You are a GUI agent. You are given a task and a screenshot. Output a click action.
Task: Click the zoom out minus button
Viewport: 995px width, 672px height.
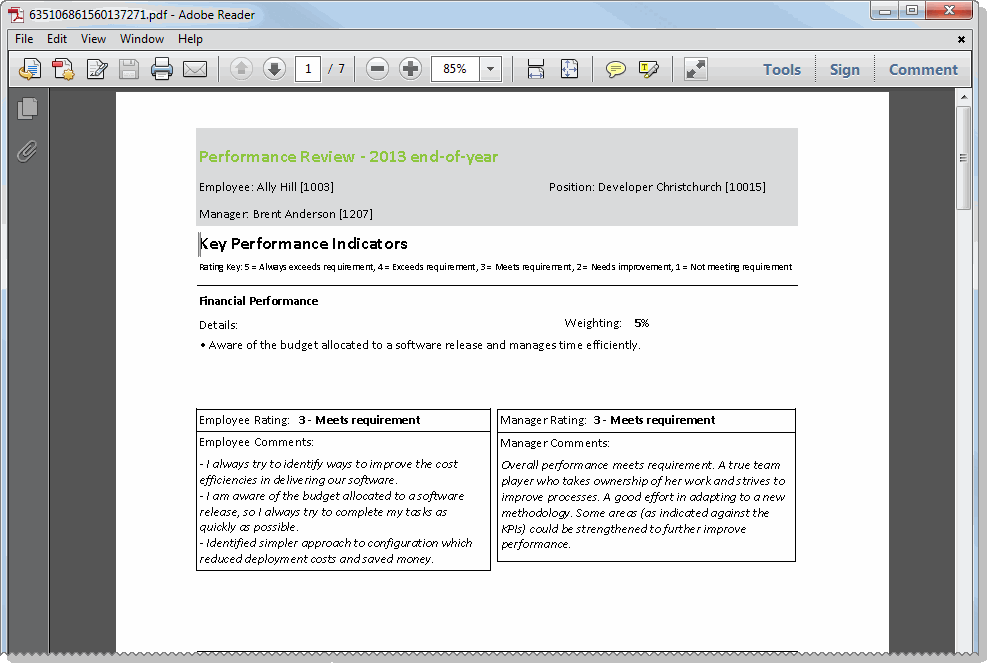pyautogui.click(x=377, y=69)
